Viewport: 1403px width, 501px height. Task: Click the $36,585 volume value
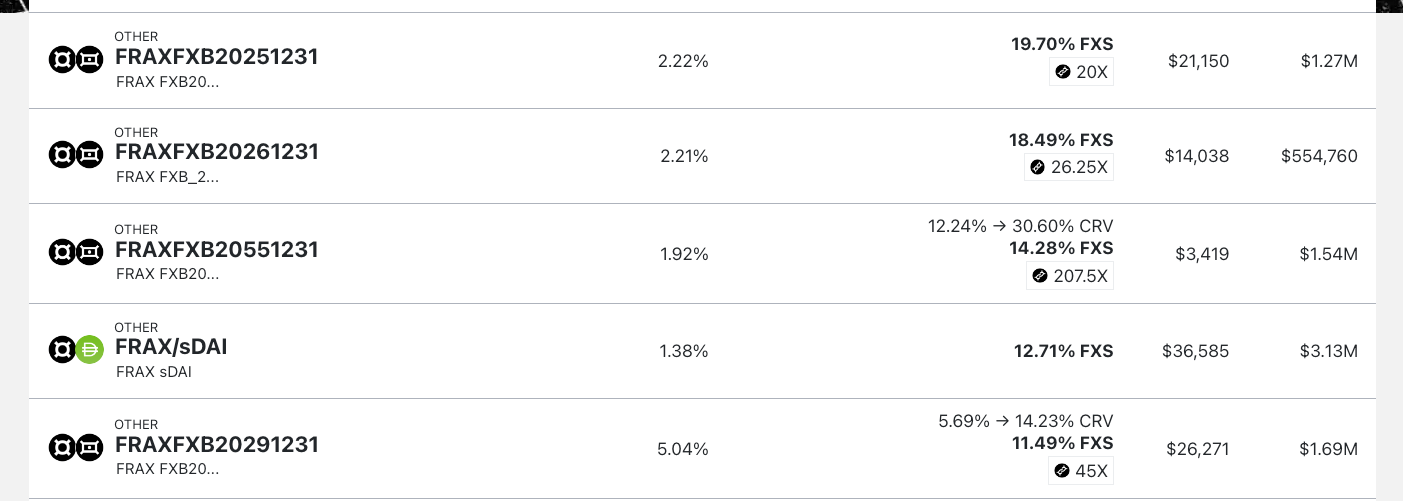pos(1195,351)
